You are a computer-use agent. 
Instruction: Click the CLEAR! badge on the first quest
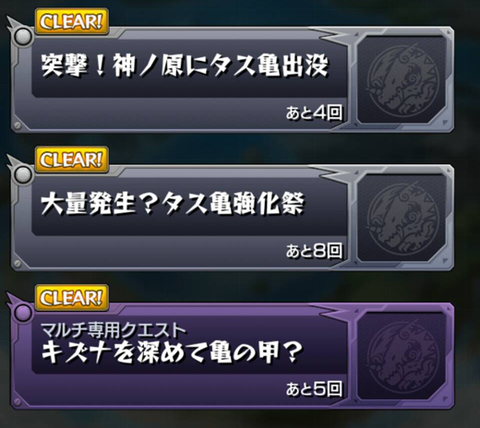72,22
